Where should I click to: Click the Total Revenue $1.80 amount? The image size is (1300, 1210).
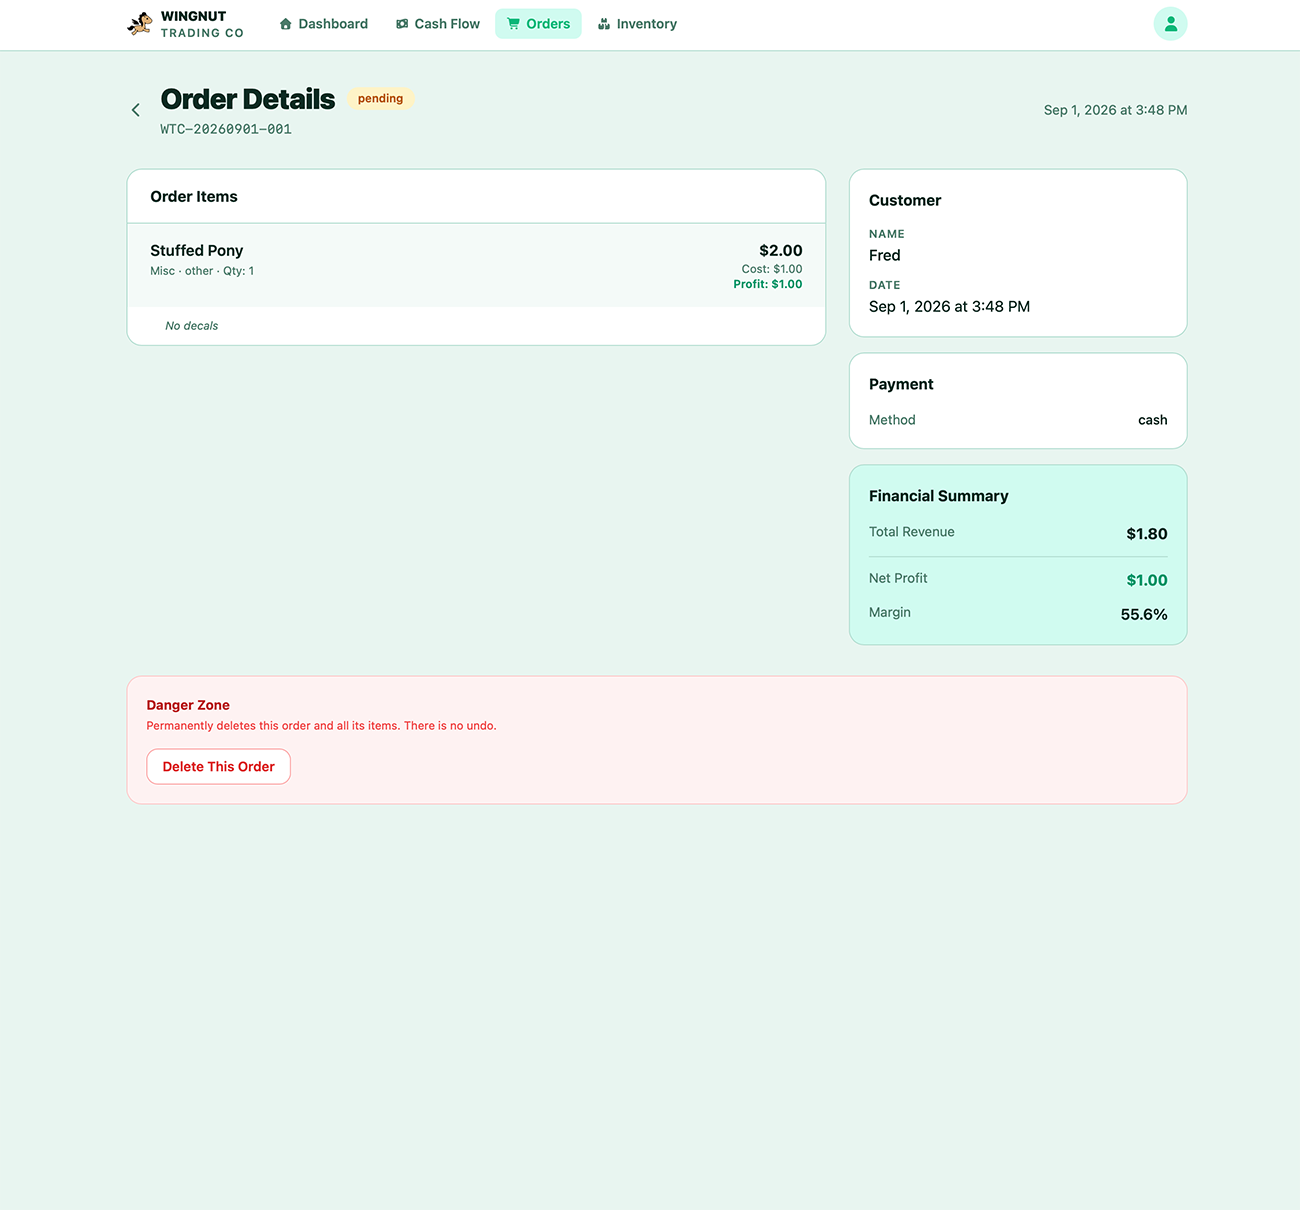coord(1147,534)
